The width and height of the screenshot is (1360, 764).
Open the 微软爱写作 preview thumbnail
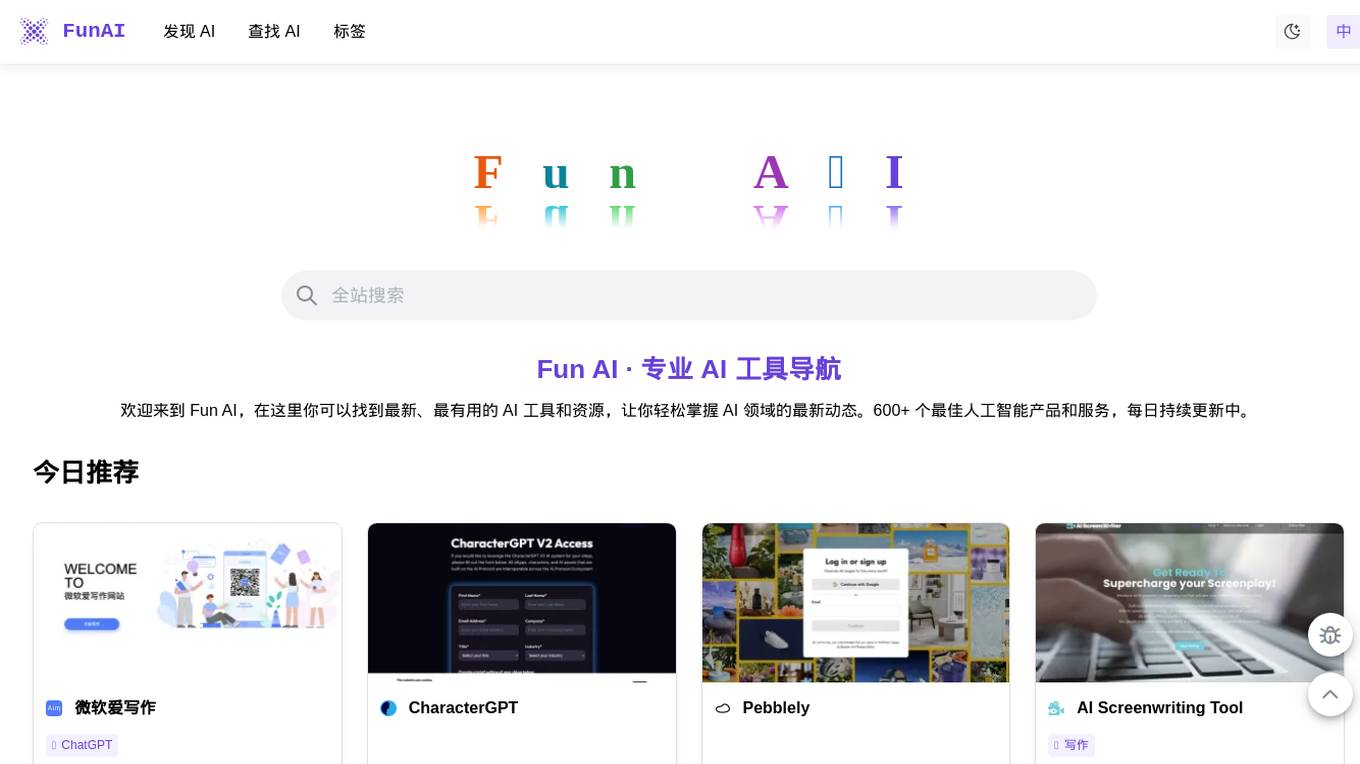188,603
